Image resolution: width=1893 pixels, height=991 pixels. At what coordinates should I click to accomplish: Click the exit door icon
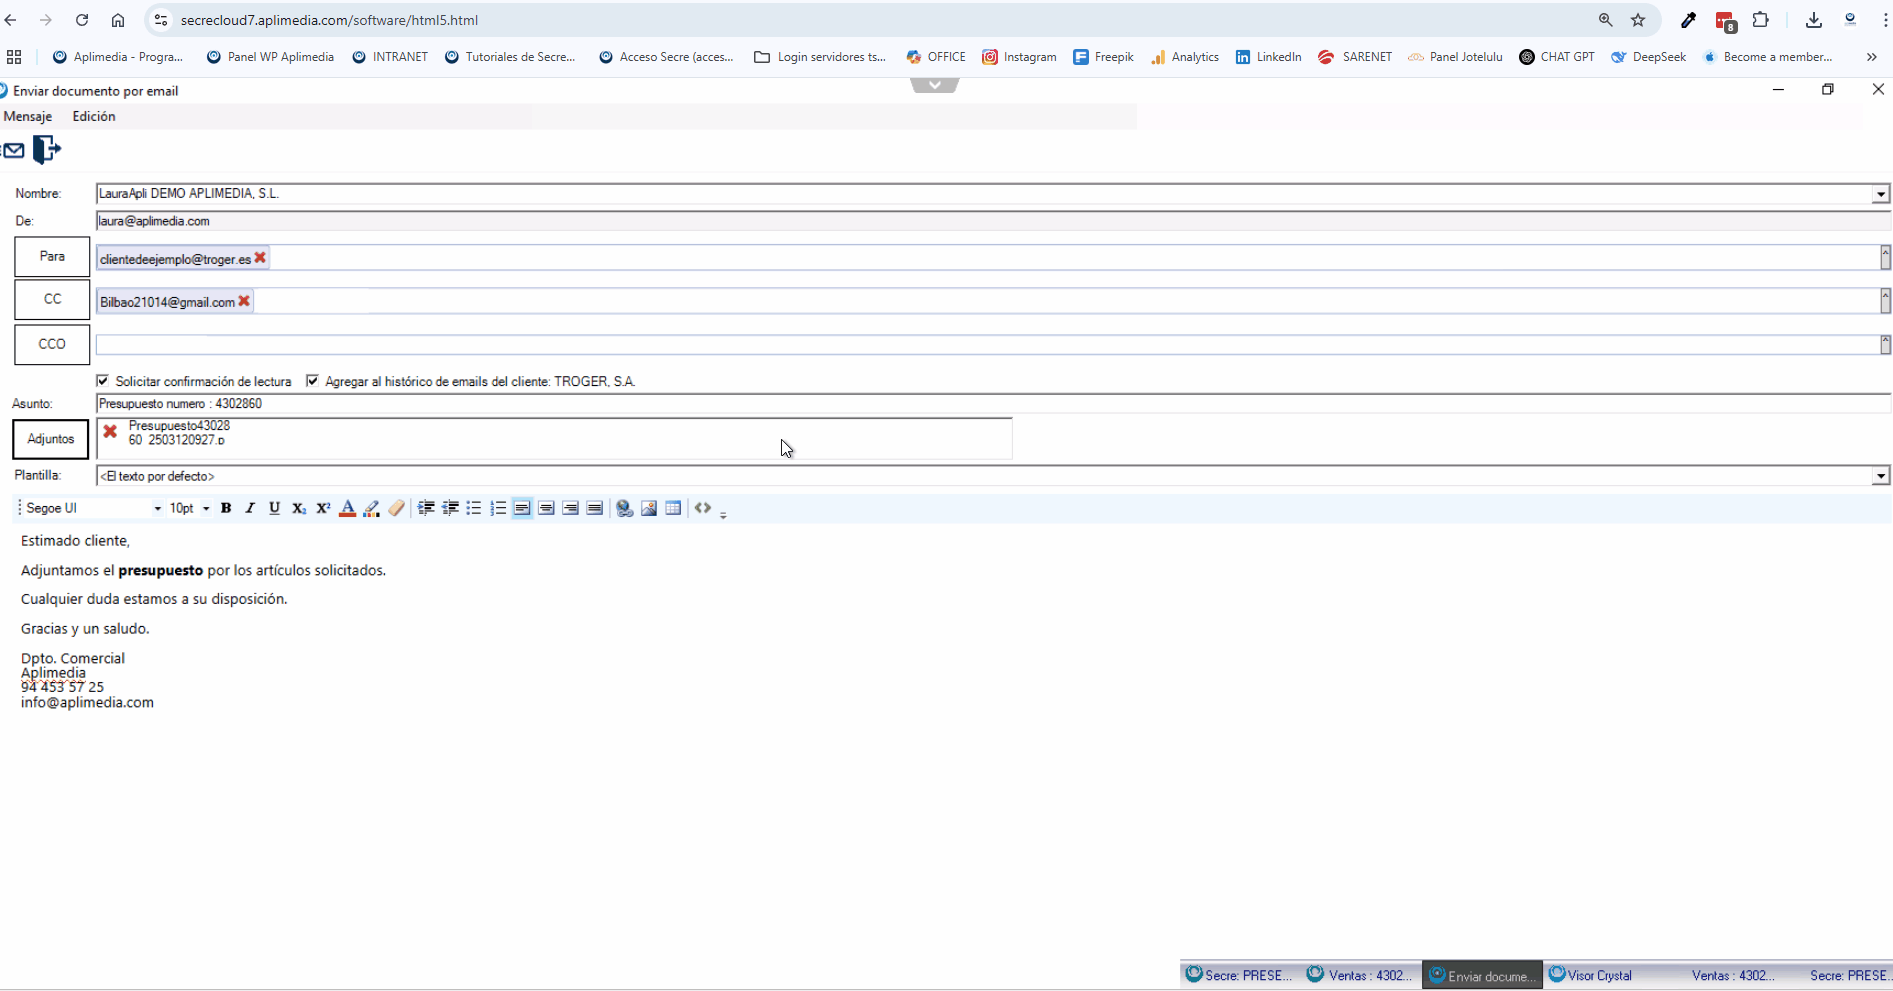(x=46, y=150)
